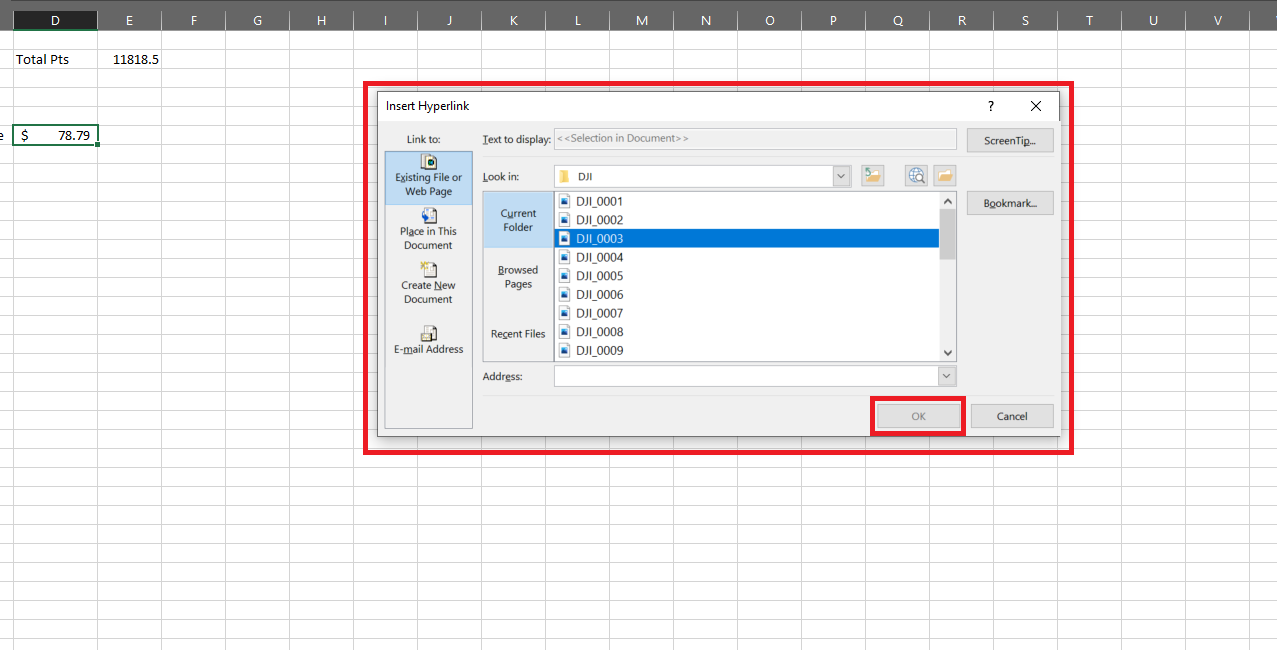Select Create New Document link type
1277x650 pixels.
coord(428,285)
